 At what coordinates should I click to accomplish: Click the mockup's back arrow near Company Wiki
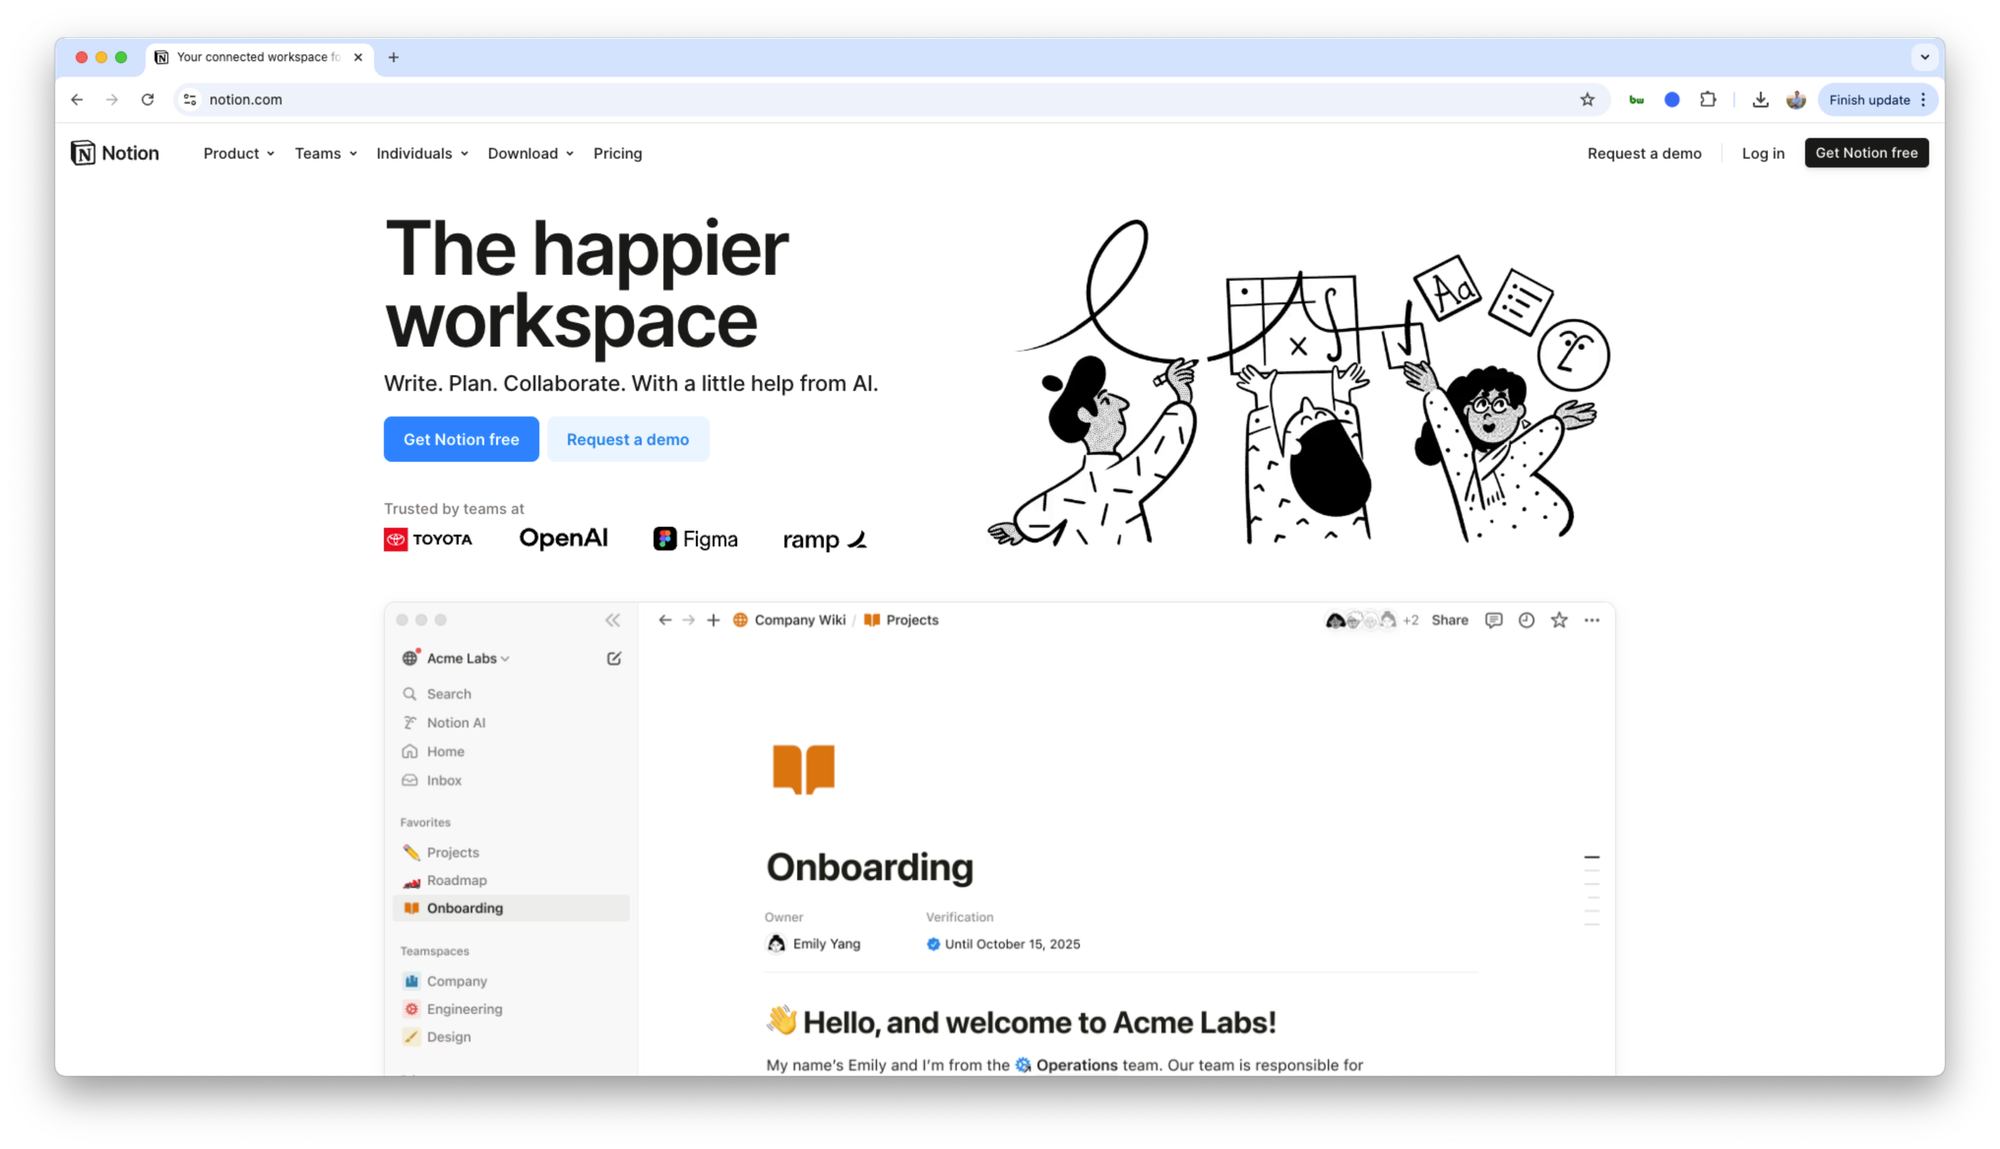(665, 620)
